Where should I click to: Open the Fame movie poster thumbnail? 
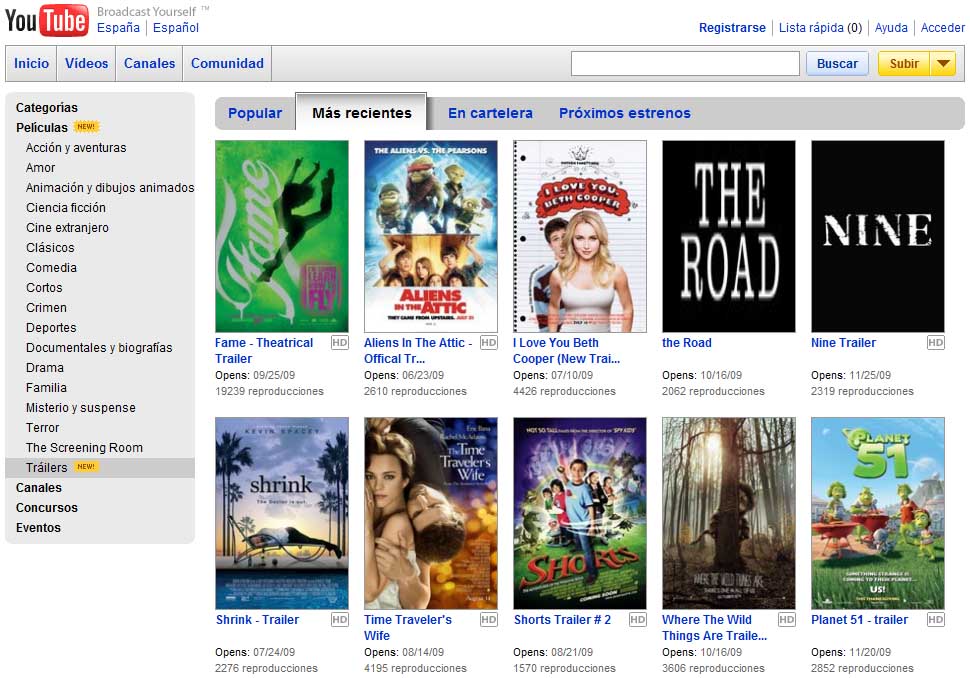[x=282, y=236]
